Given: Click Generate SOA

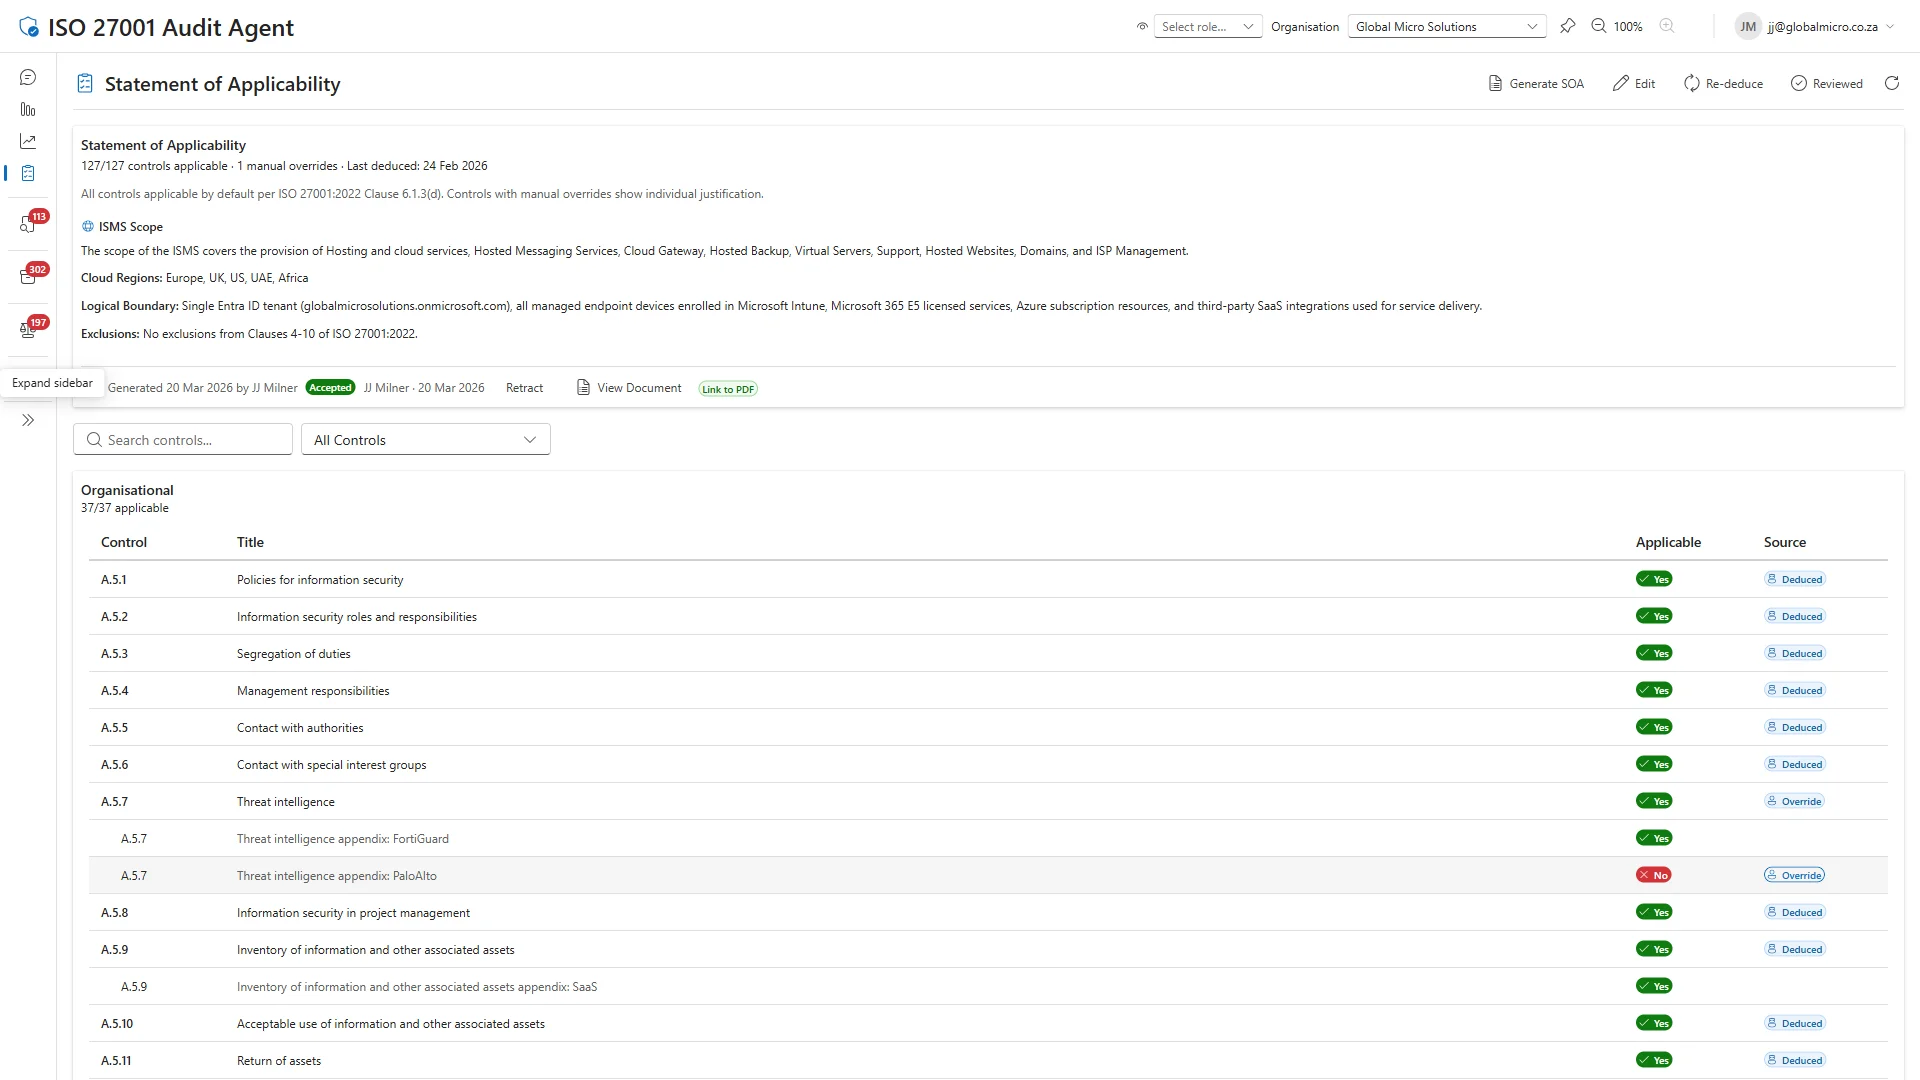Looking at the screenshot, I should point(1536,83).
